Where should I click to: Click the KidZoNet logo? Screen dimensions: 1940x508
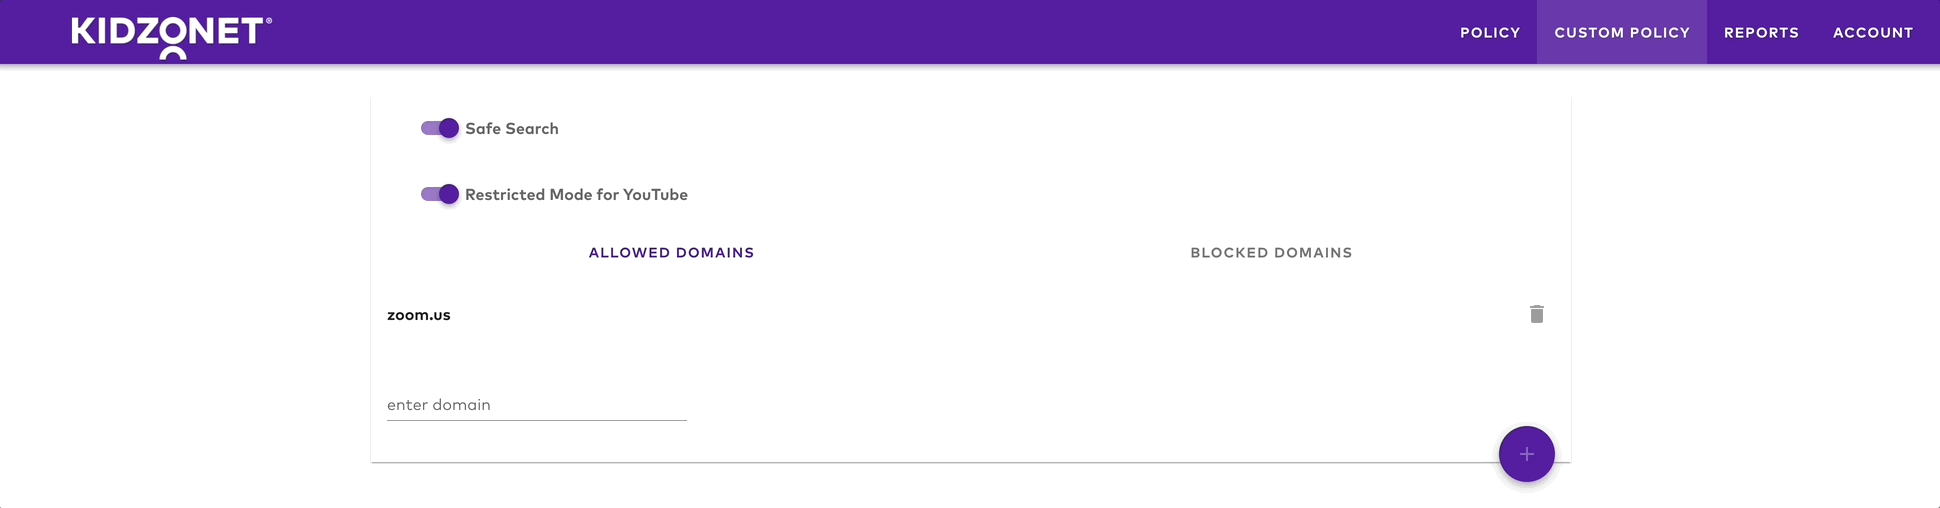(167, 33)
